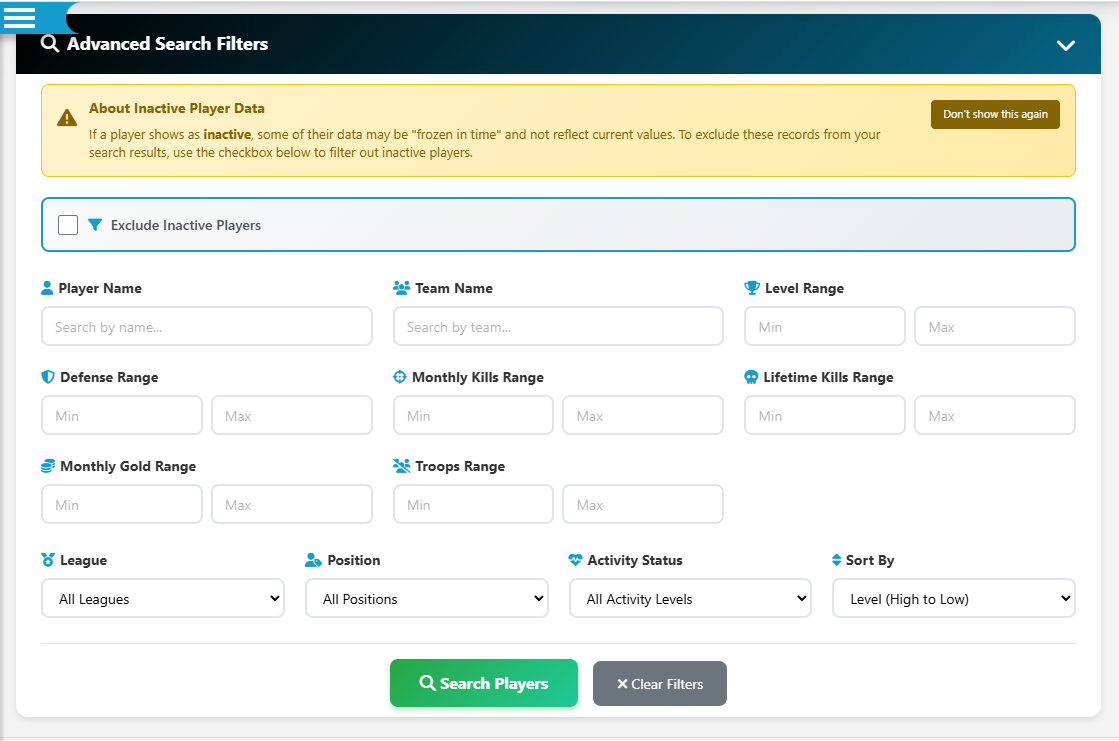This screenshot has width=1119, height=741.
Task: Open the All Positions dropdown
Action: (x=426, y=598)
